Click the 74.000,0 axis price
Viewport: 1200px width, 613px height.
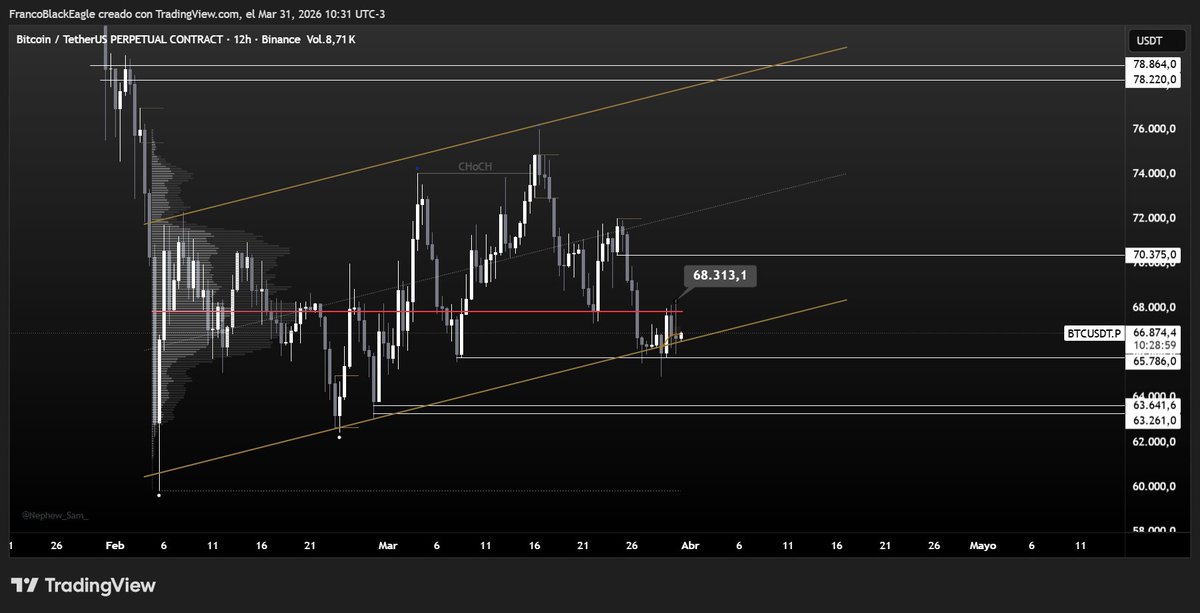click(1154, 174)
